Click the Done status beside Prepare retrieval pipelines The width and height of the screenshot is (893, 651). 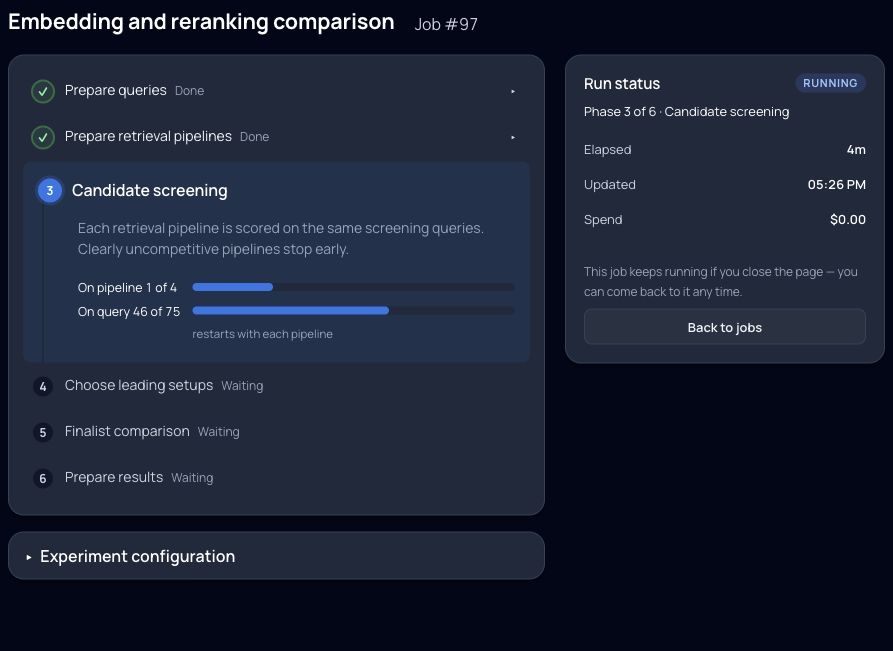(254, 137)
